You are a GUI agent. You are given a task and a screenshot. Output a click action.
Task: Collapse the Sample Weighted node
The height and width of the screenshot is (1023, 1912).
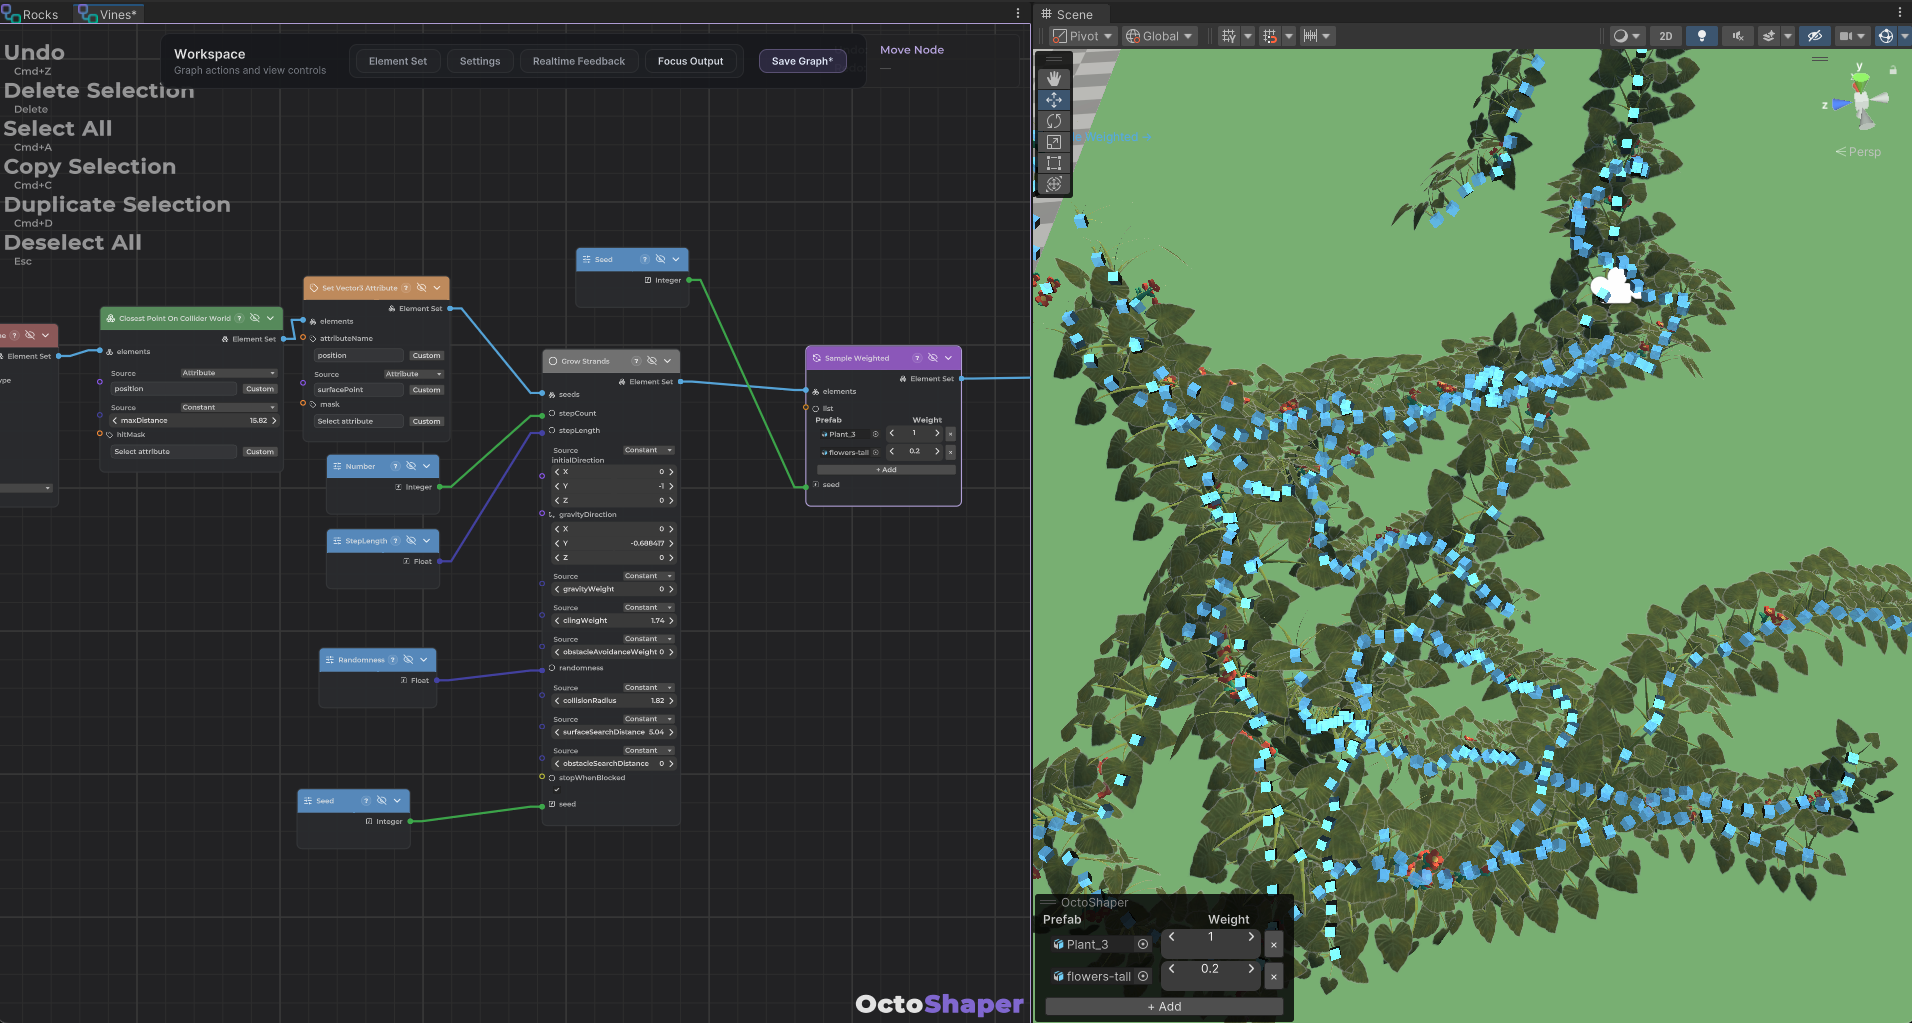point(949,358)
